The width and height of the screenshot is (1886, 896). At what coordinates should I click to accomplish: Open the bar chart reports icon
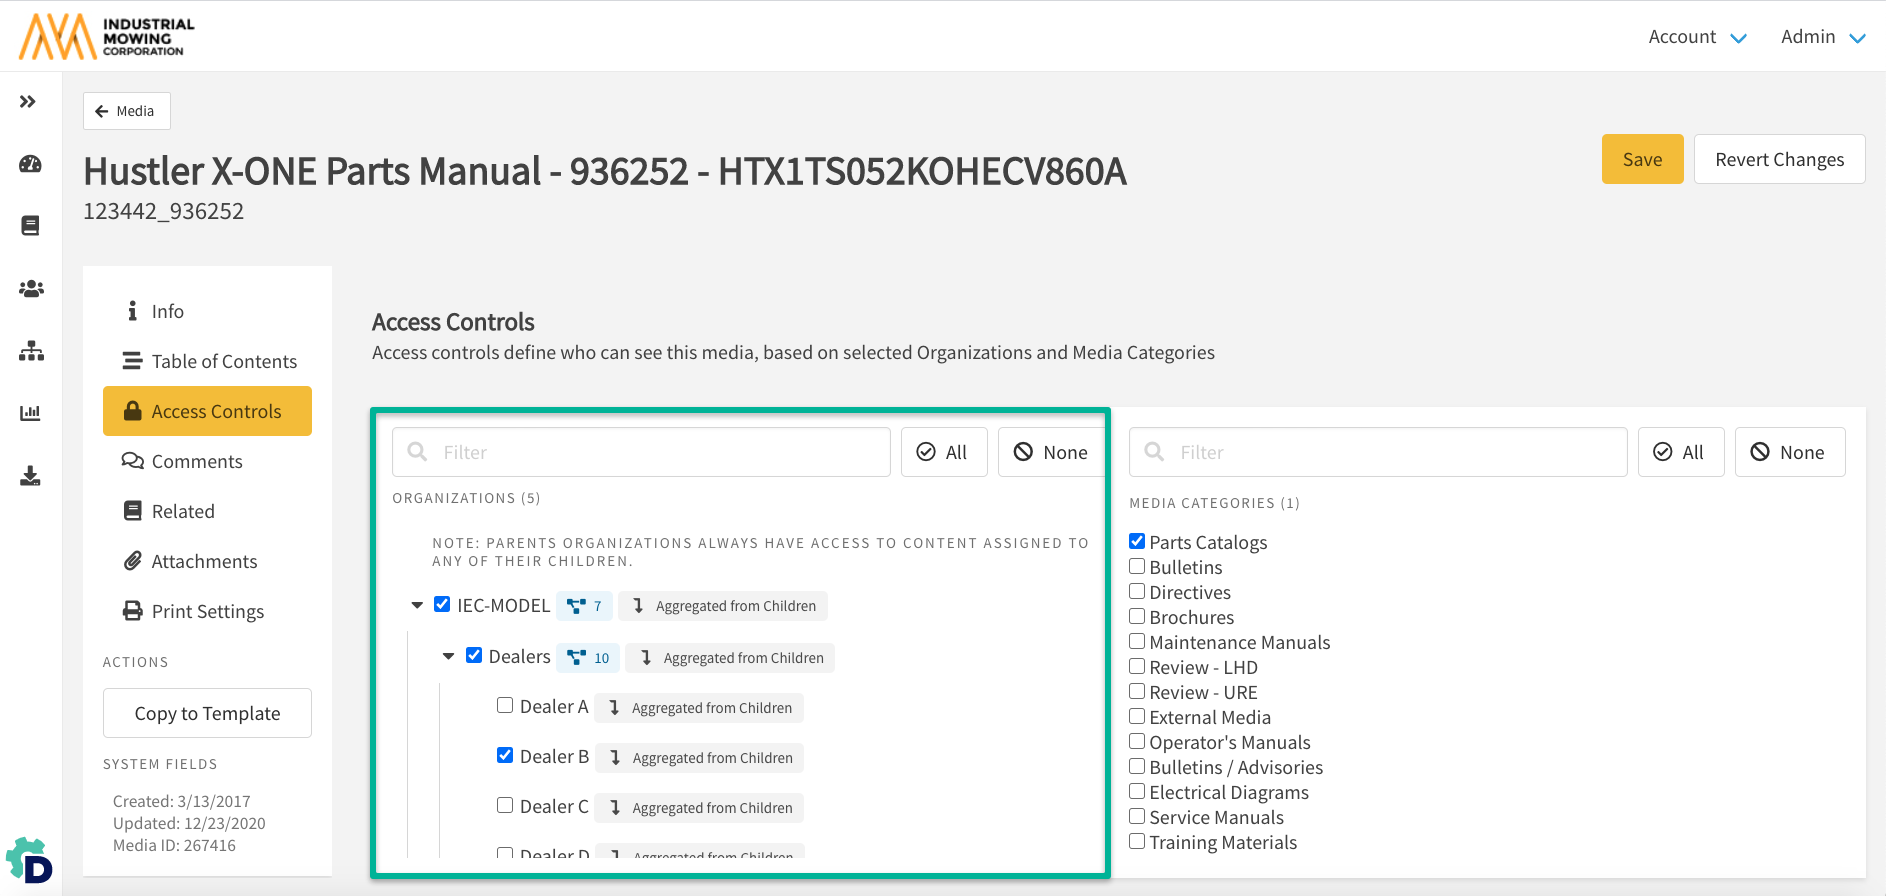pyautogui.click(x=30, y=413)
